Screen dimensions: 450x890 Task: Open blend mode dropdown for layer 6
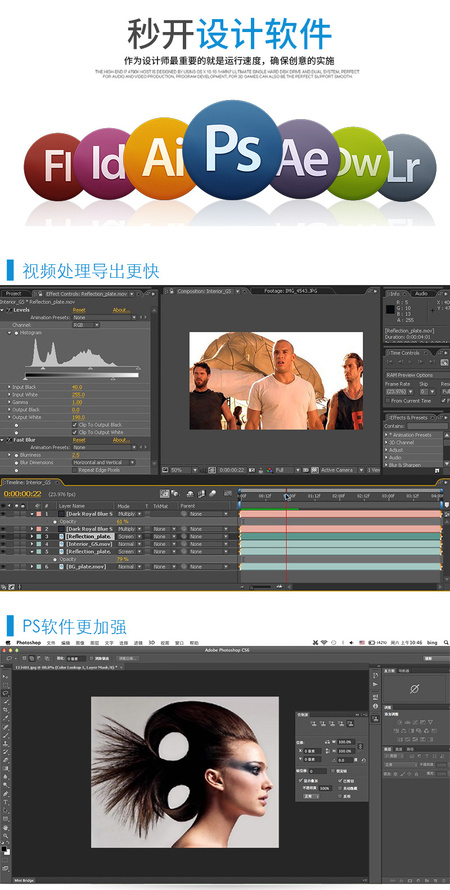pyautogui.click(x=131, y=566)
